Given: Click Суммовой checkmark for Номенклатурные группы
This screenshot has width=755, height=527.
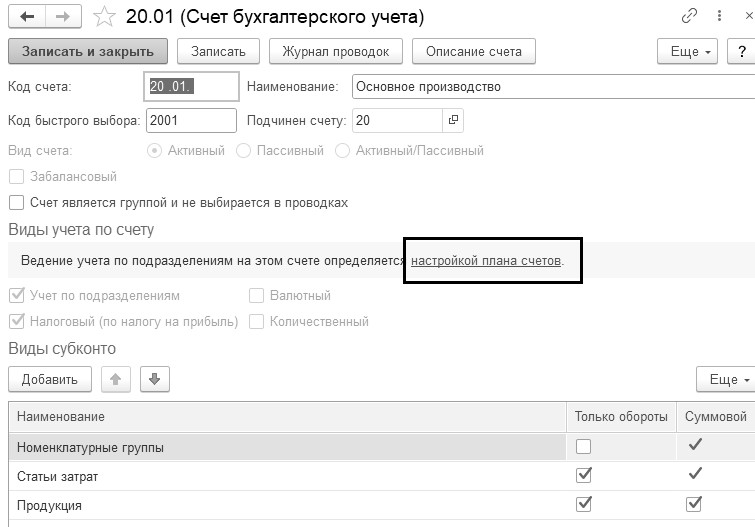Looking at the screenshot, I should tap(695, 444).
